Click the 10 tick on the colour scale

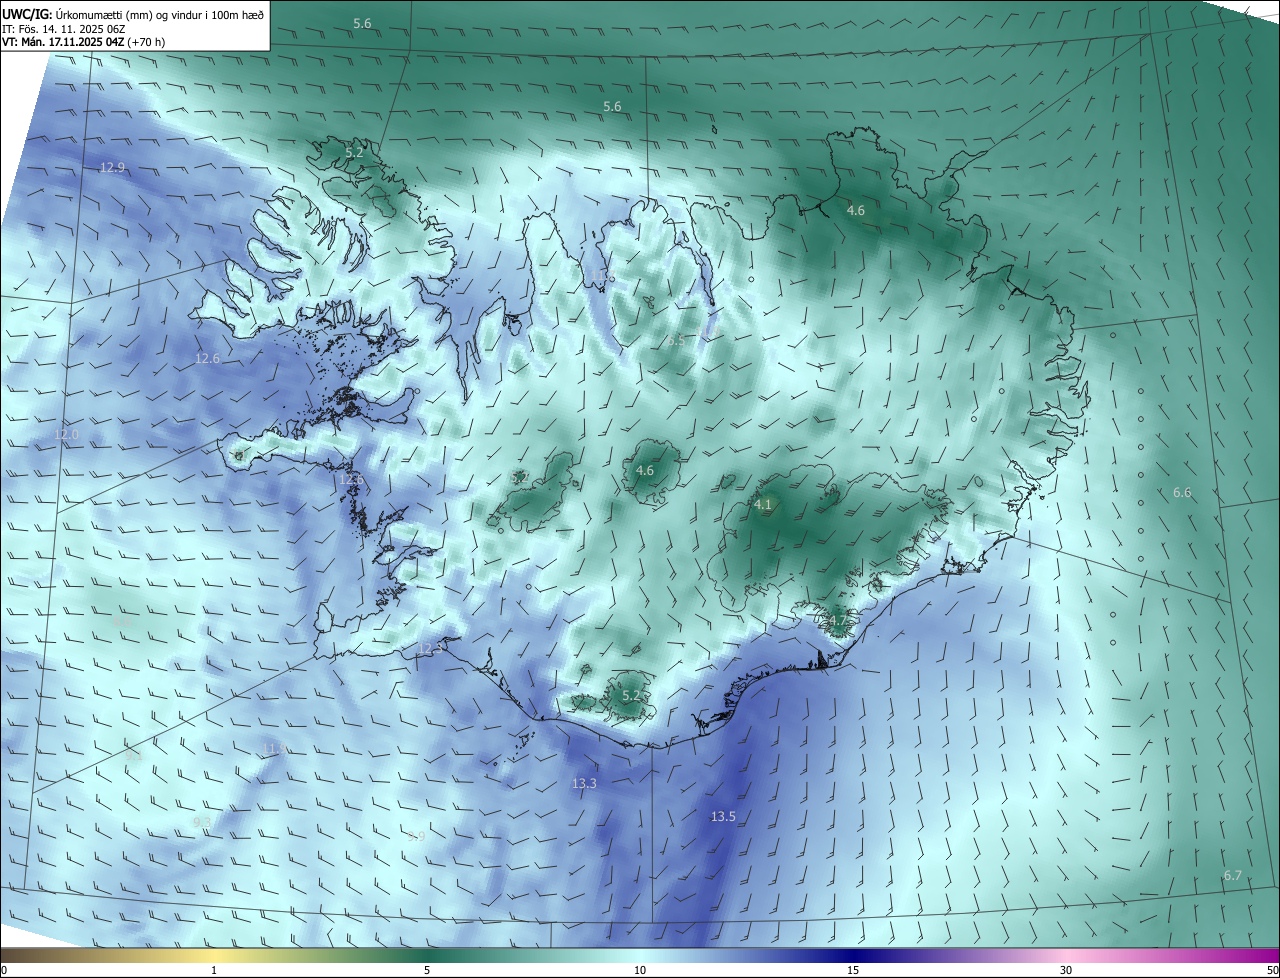click(x=640, y=970)
